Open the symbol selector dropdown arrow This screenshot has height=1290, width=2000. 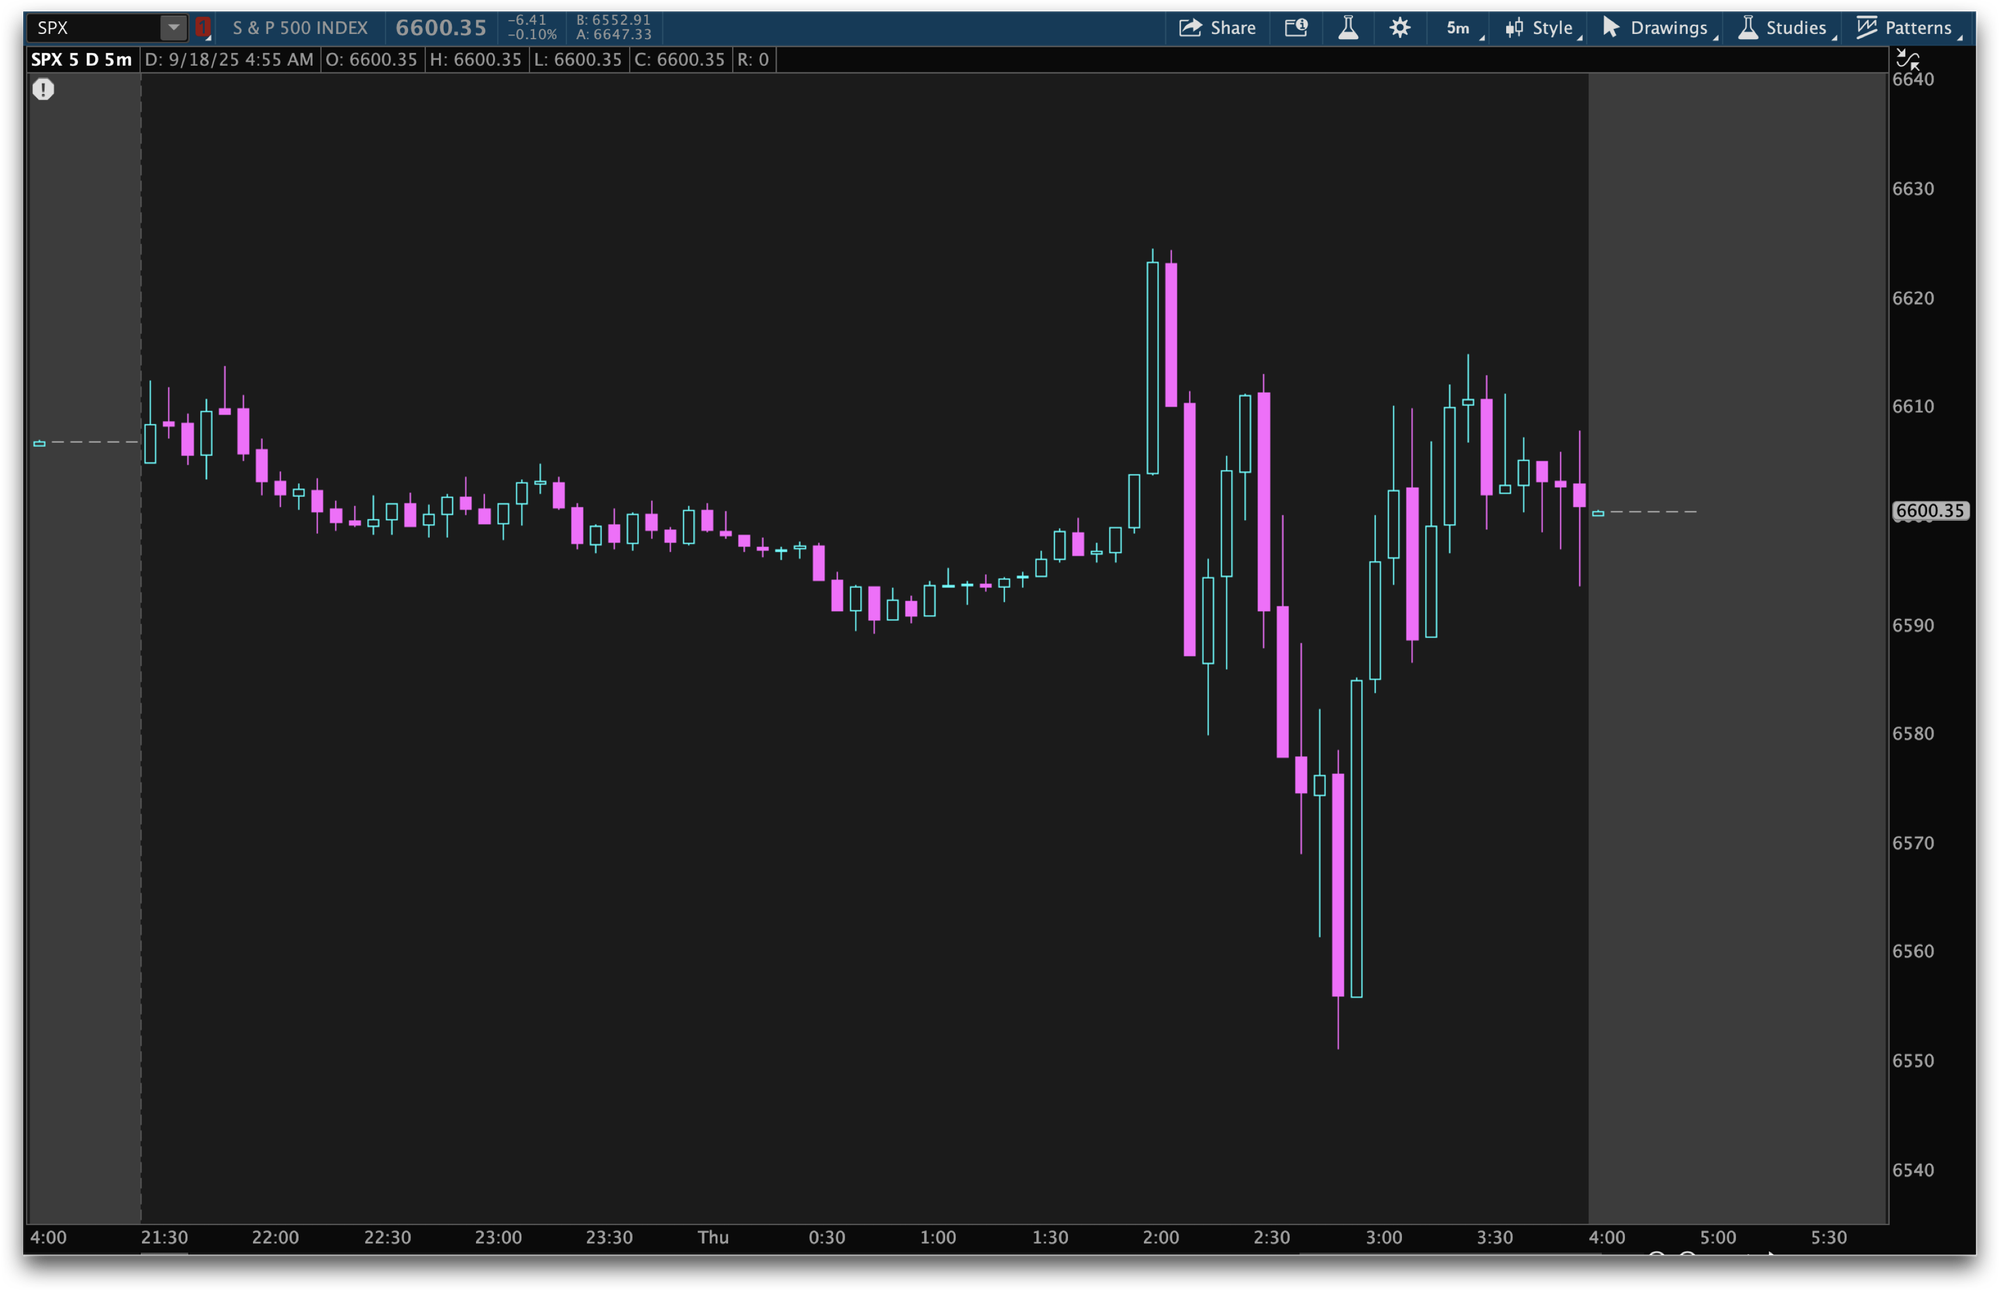click(x=173, y=27)
